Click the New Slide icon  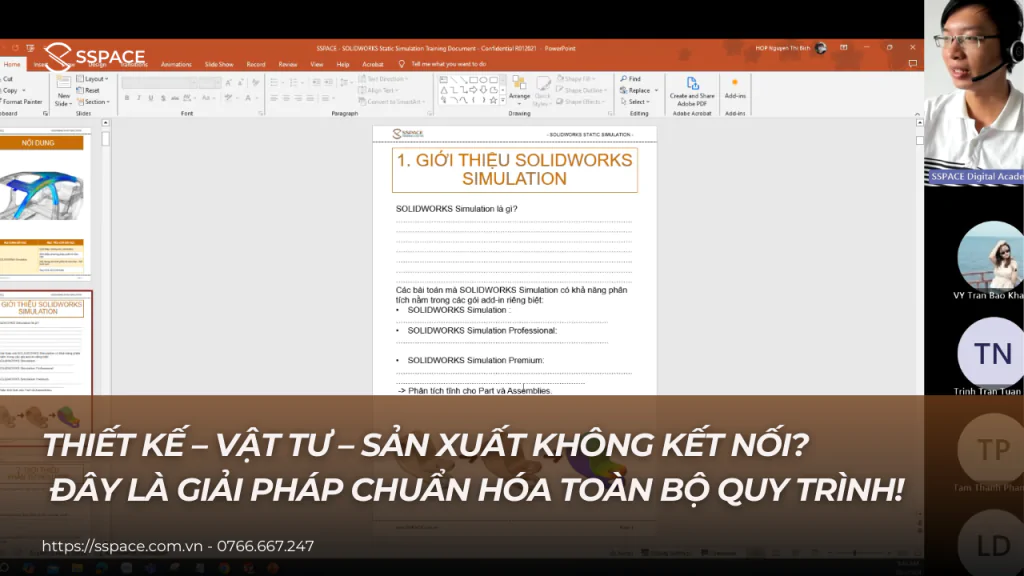(x=63, y=83)
